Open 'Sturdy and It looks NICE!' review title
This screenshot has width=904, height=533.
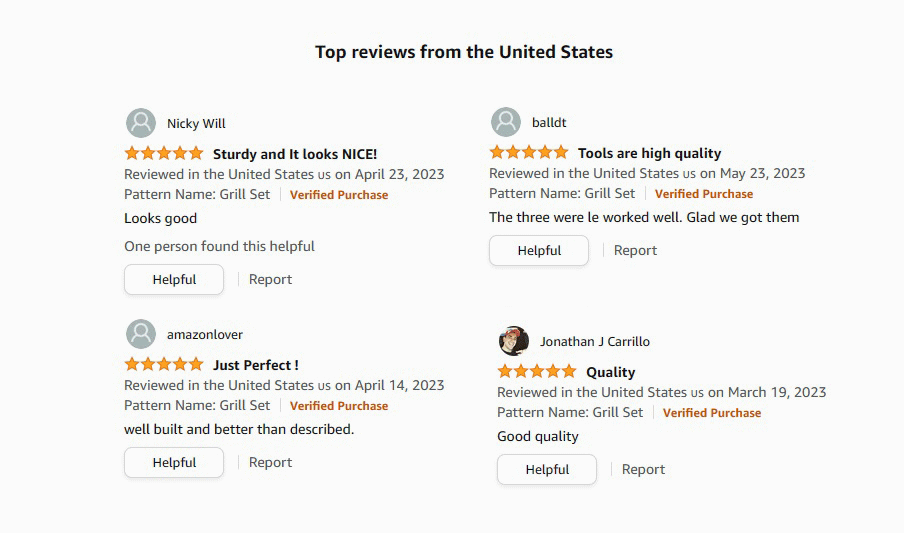click(x=295, y=154)
